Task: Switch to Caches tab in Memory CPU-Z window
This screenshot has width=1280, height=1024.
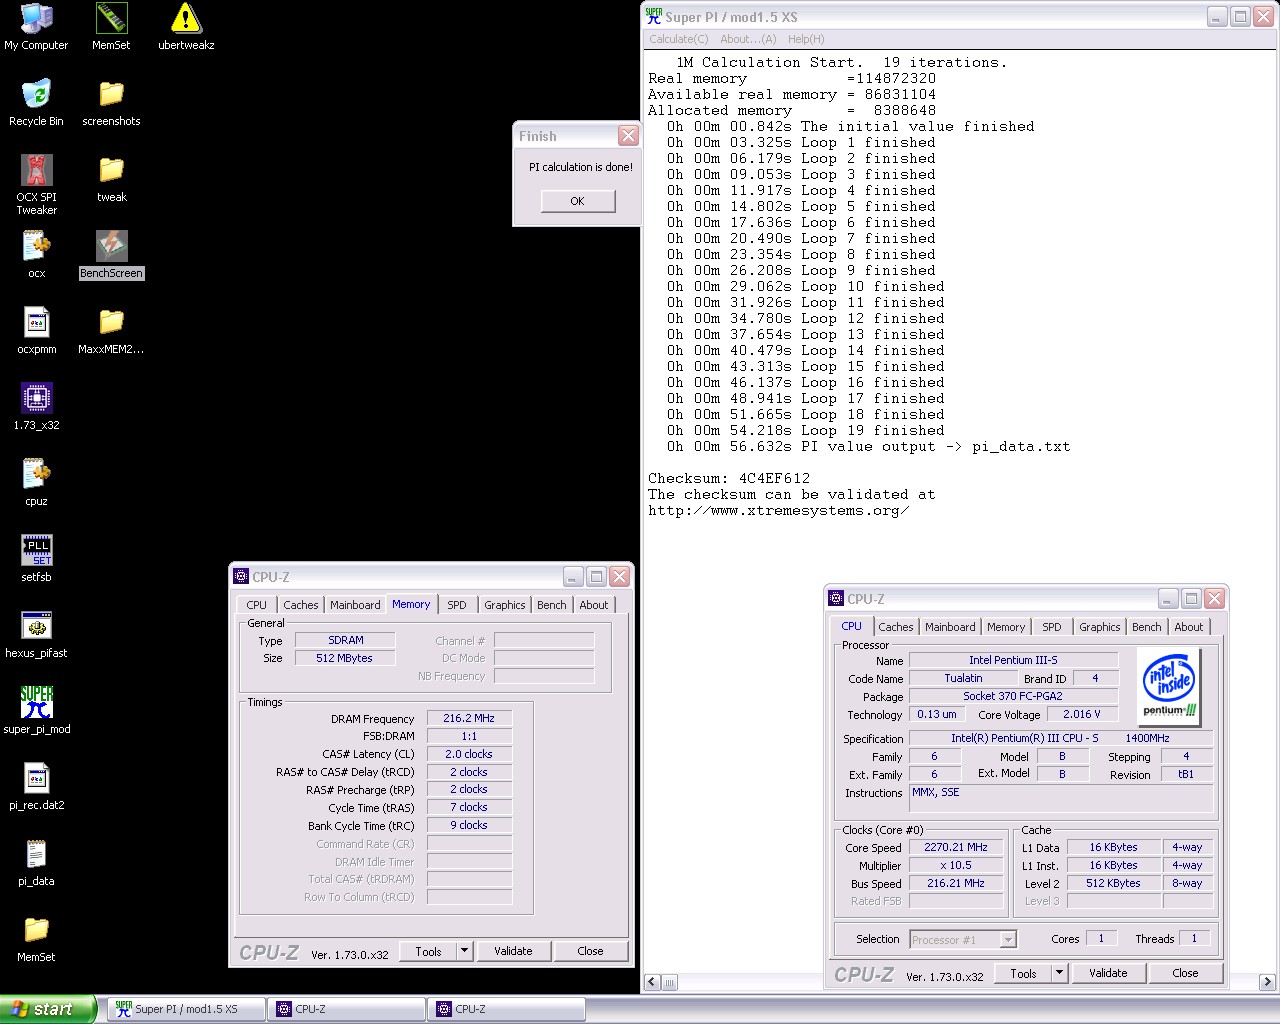Action: (301, 605)
